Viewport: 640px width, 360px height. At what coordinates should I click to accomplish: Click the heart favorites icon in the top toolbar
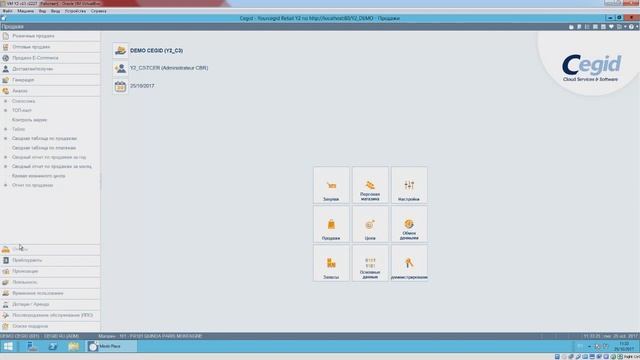tap(611, 27)
